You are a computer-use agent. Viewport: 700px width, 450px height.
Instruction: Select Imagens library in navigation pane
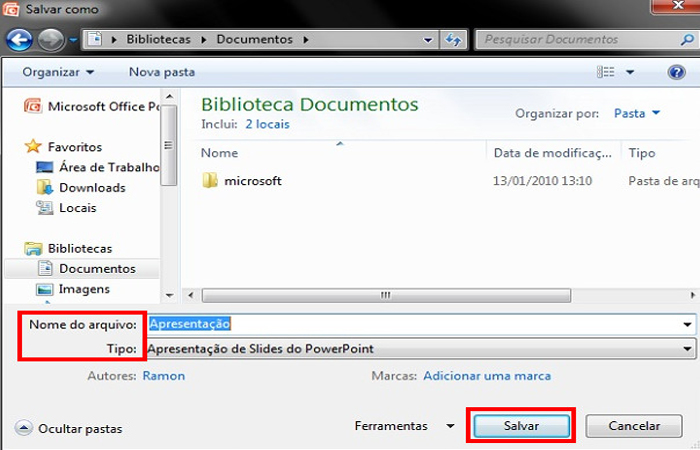73,289
